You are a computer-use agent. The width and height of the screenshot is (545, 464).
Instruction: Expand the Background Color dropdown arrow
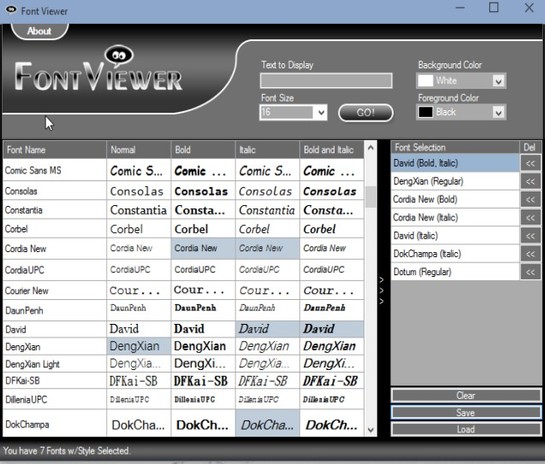(x=498, y=81)
